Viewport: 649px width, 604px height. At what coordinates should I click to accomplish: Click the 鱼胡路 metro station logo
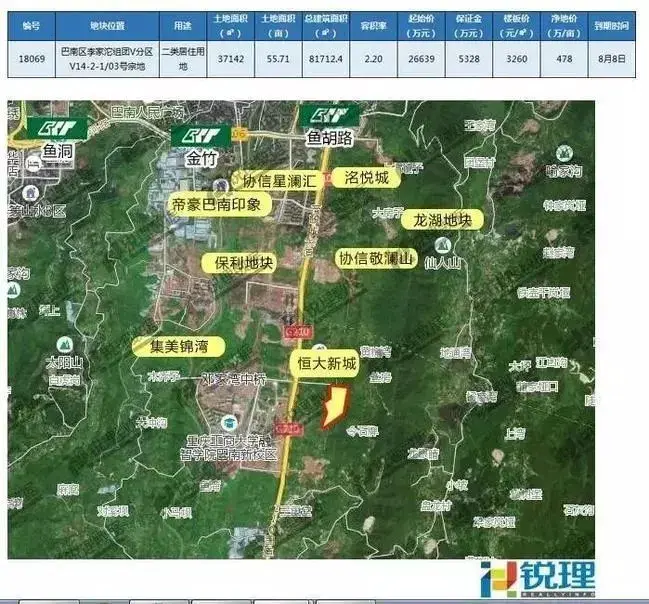click(x=329, y=115)
